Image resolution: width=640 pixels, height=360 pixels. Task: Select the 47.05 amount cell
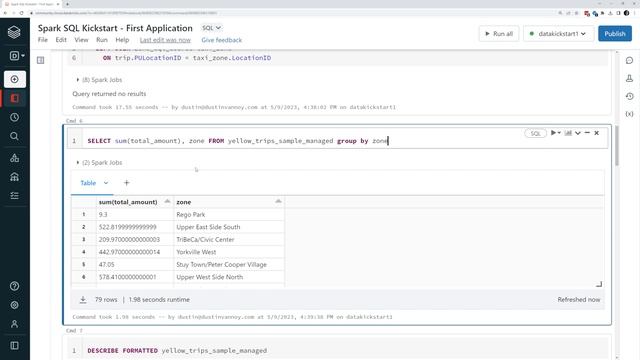tap(135, 264)
